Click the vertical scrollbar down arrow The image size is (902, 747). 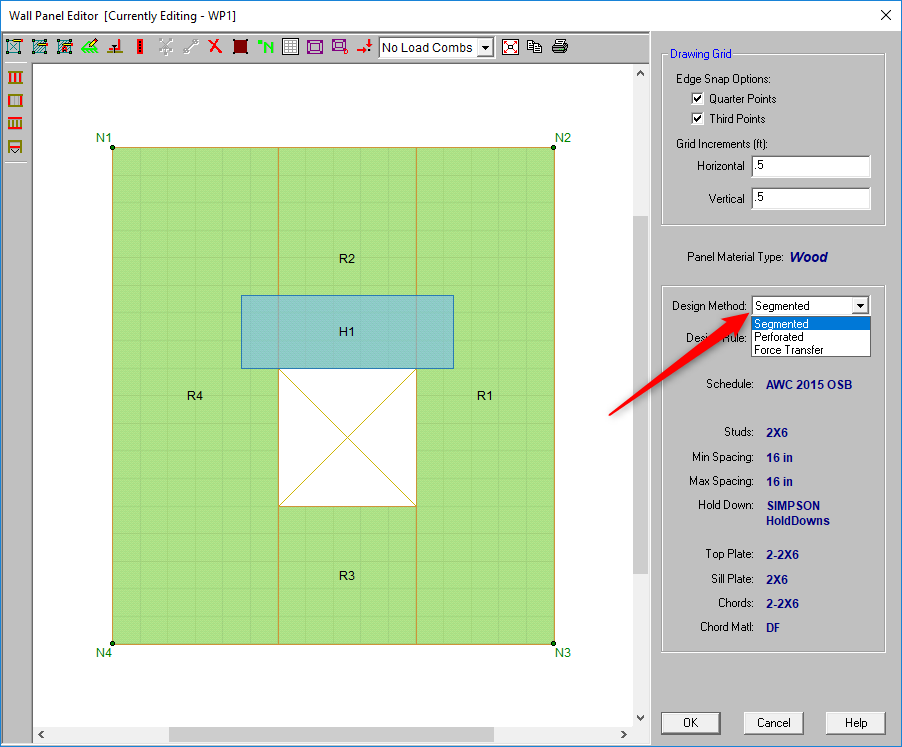pyautogui.click(x=640, y=717)
